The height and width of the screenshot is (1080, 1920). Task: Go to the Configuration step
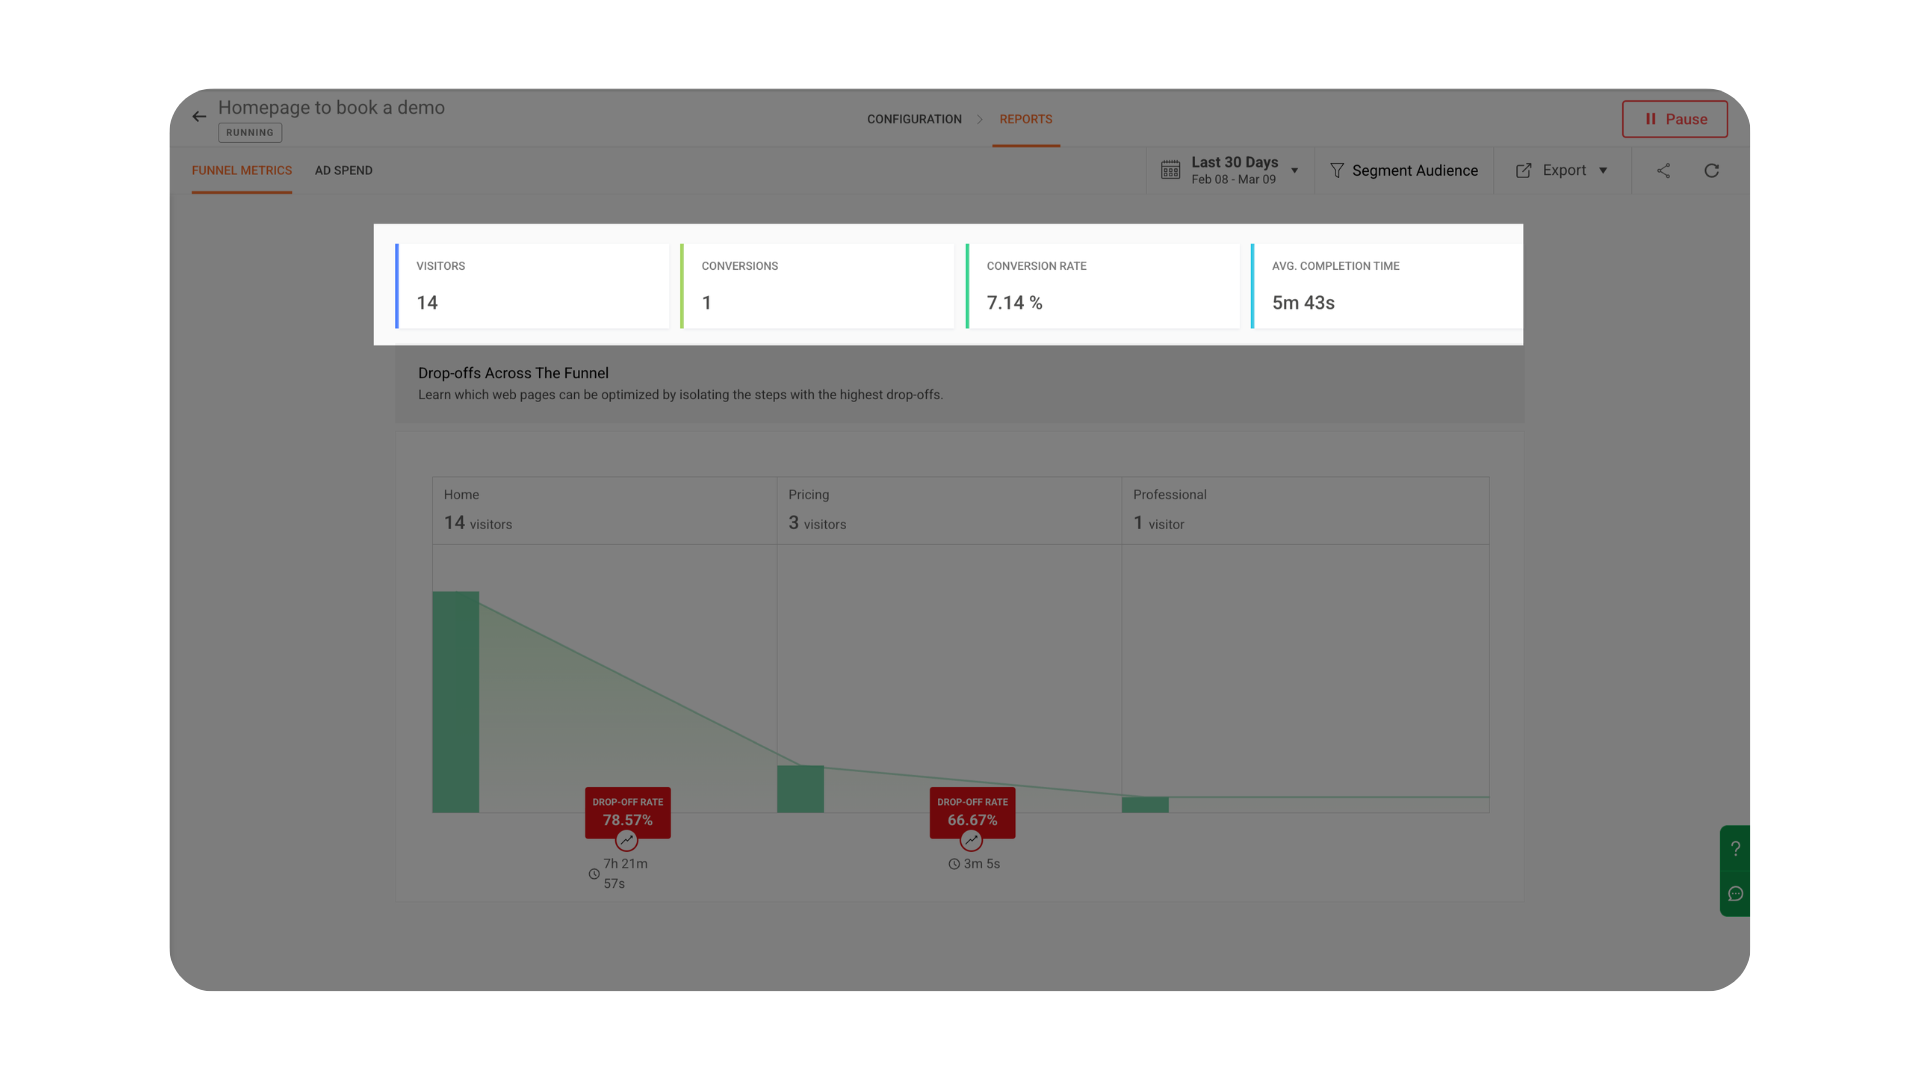(x=914, y=119)
